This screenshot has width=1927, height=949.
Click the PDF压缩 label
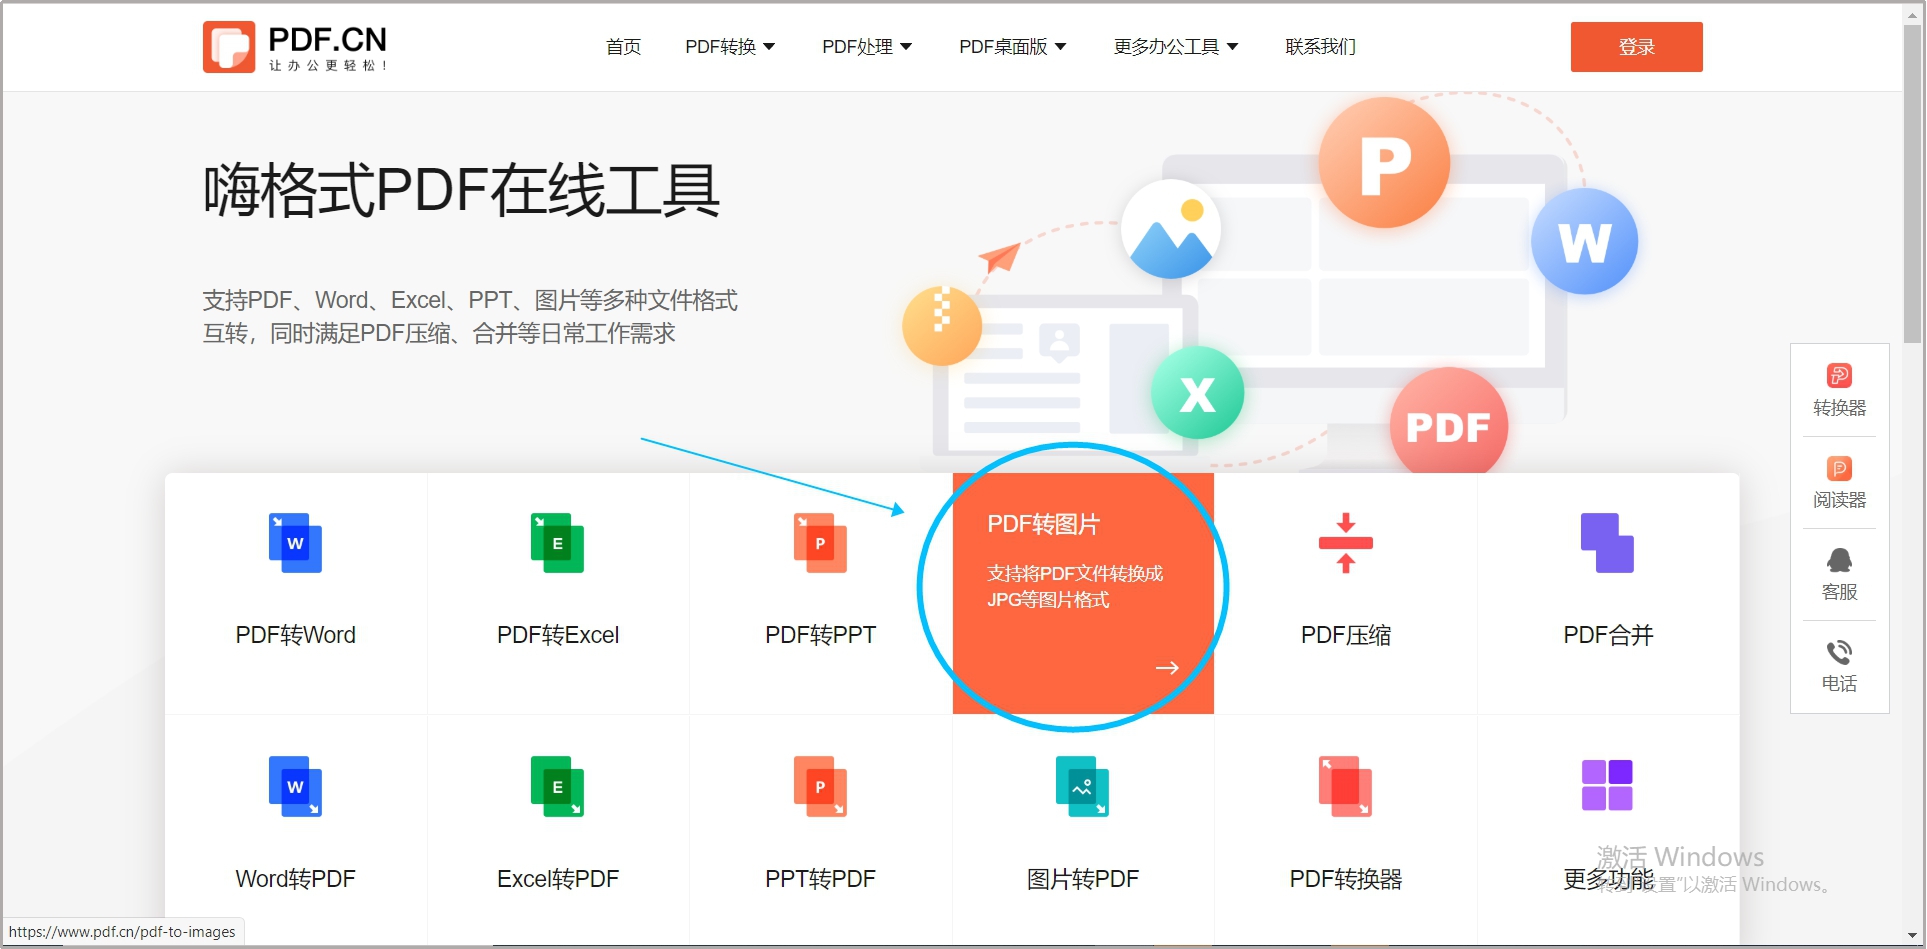(1346, 635)
